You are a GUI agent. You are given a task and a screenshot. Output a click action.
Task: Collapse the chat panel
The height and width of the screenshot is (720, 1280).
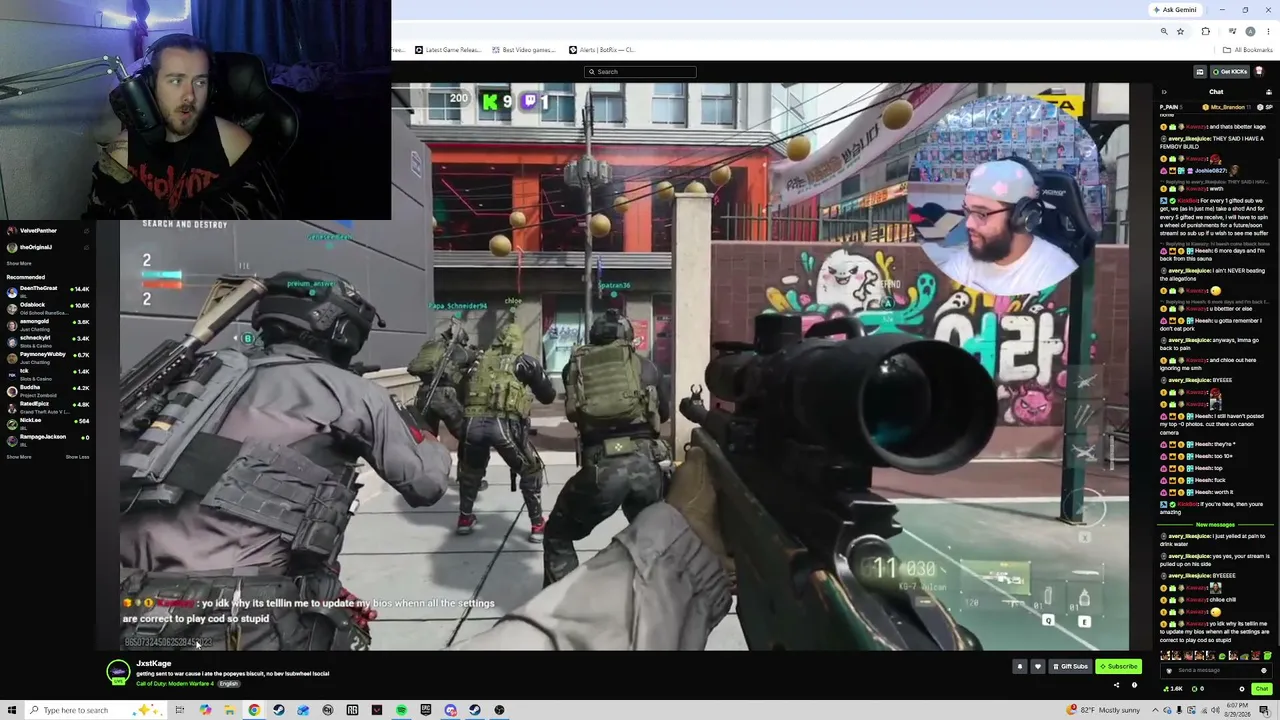click(x=1164, y=92)
